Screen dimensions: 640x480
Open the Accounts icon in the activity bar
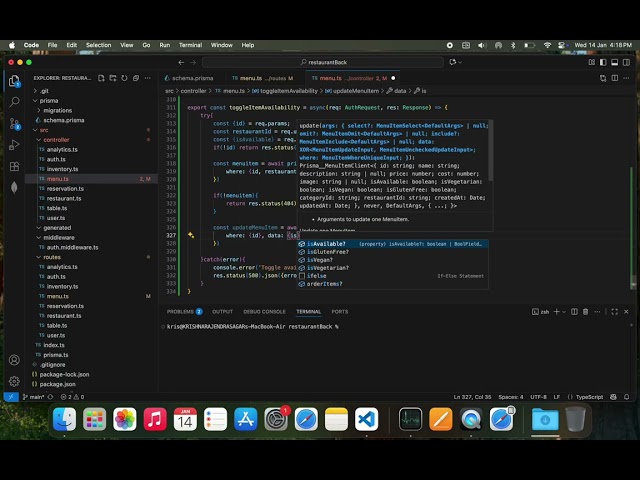coord(14,360)
